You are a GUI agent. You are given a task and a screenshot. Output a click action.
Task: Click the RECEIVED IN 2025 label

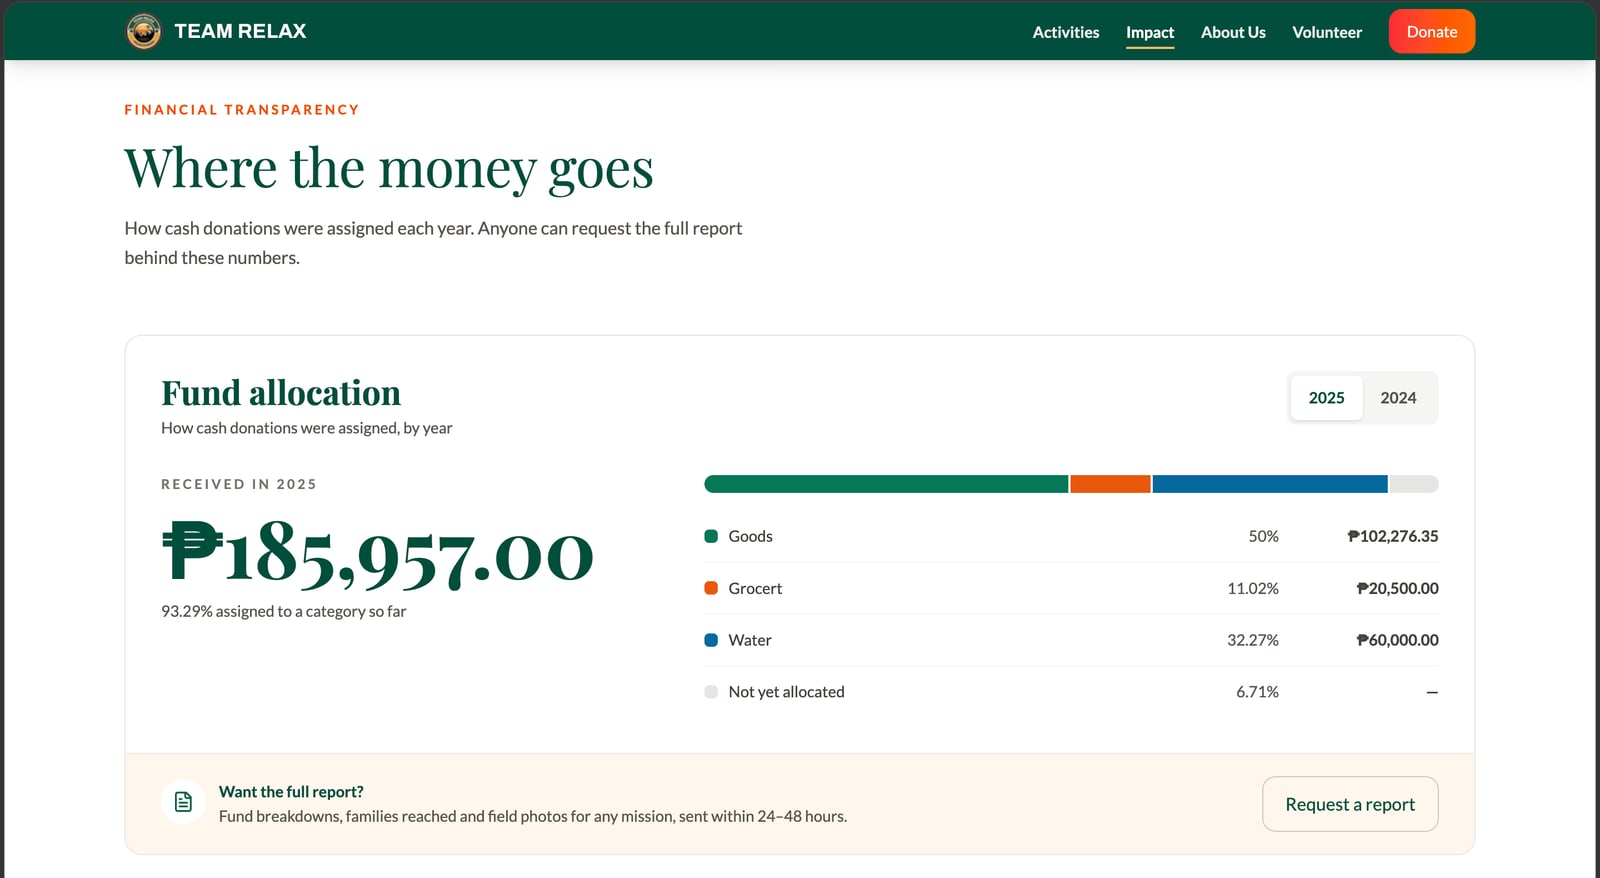coord(239,484)
